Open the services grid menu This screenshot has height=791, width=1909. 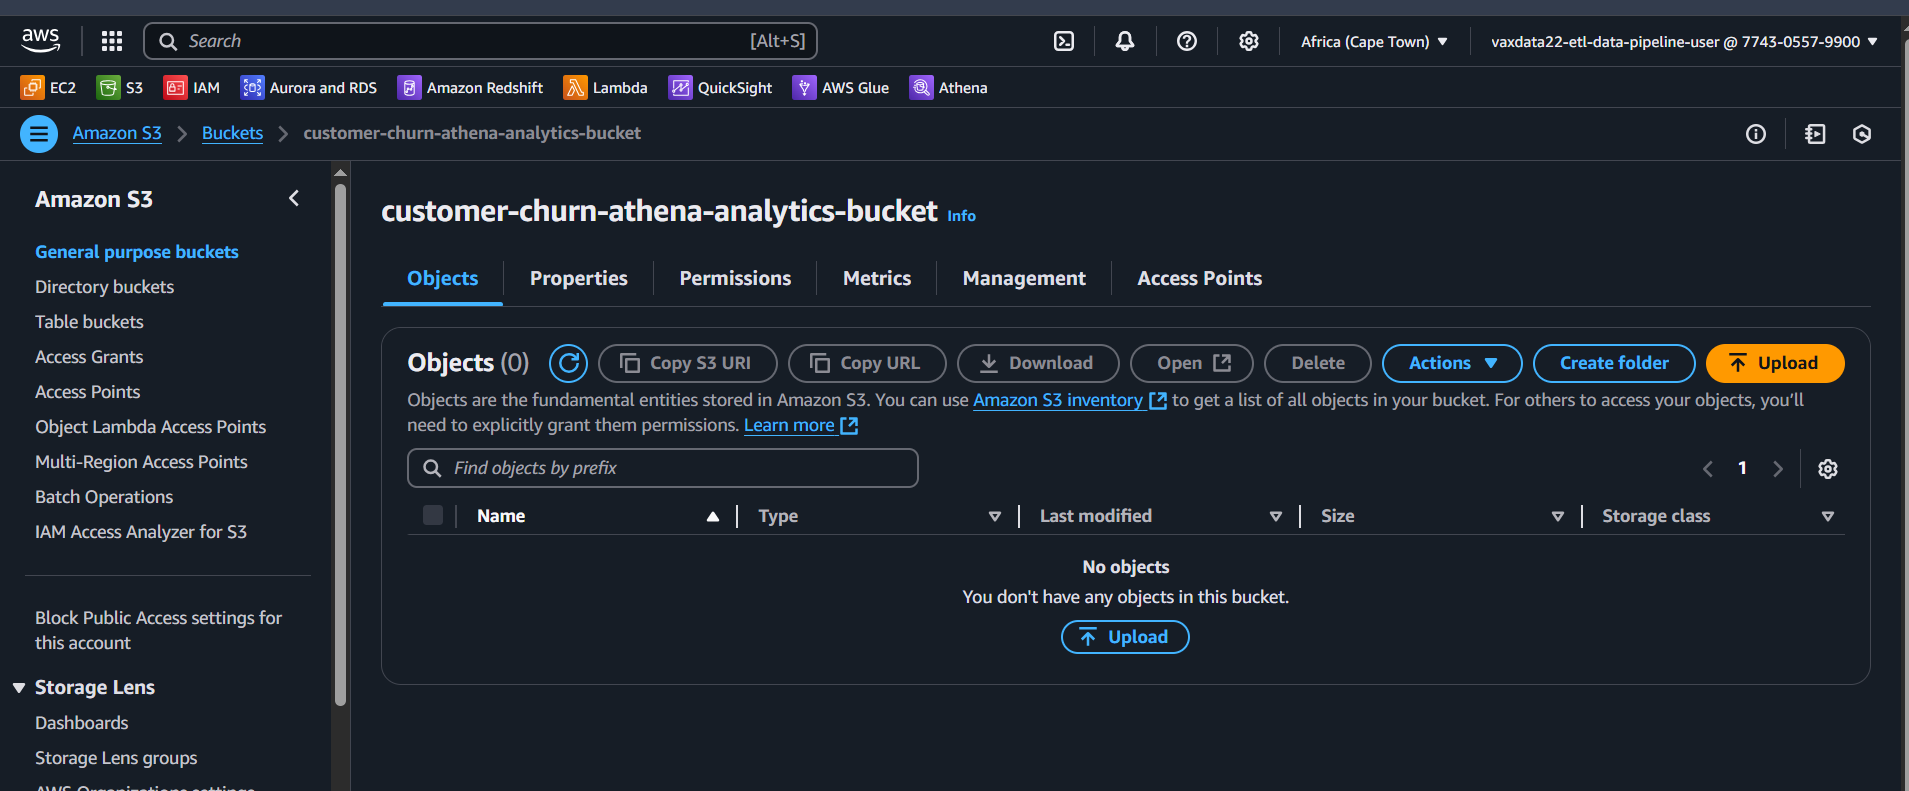pos(112,41)
